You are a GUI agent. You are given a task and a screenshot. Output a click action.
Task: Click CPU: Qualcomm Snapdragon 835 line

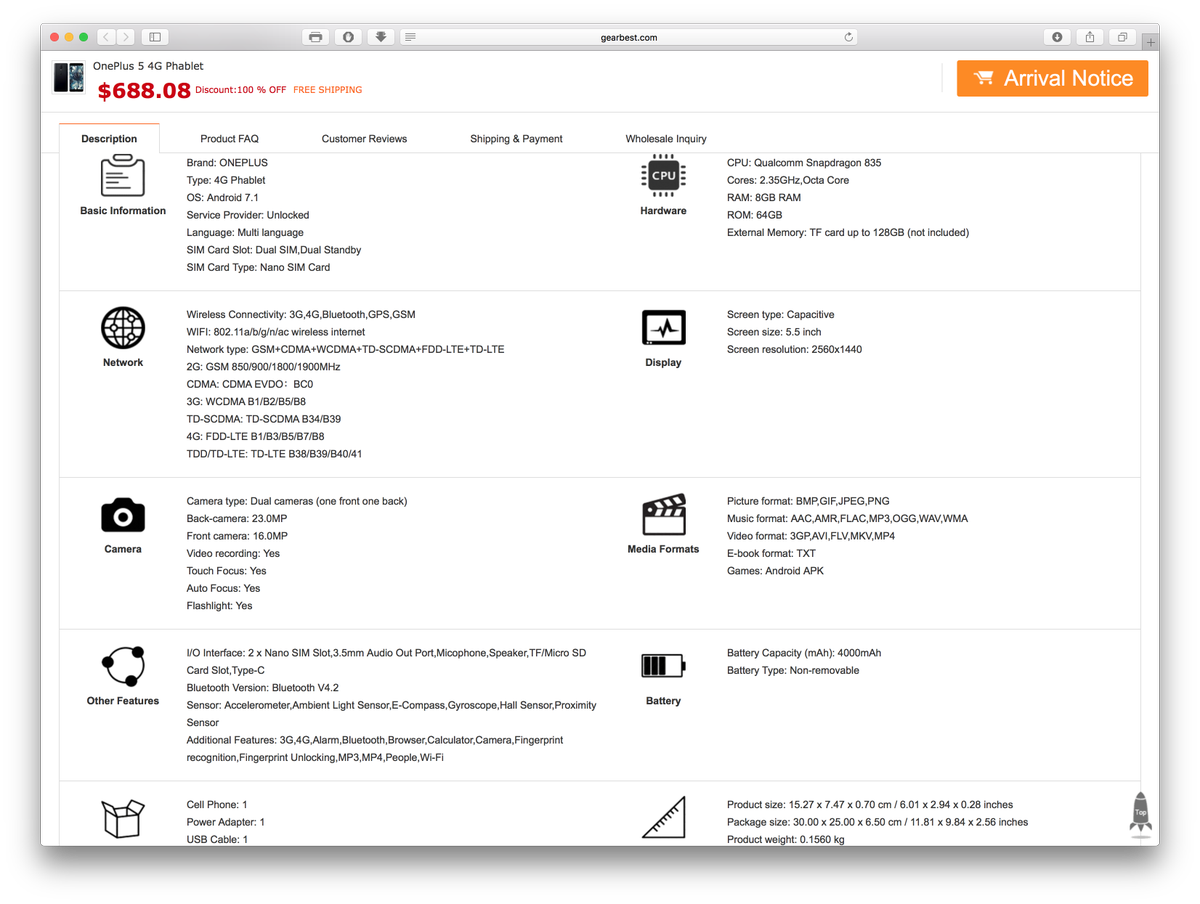tap(804, 163)
